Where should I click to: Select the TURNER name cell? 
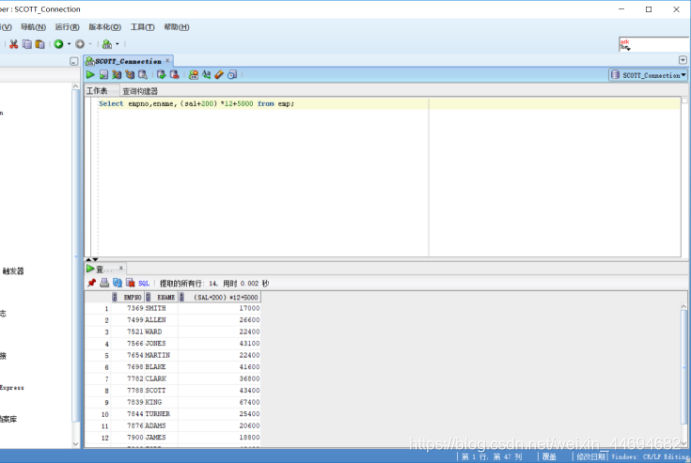pyautogui.click(x=161, y=414)
